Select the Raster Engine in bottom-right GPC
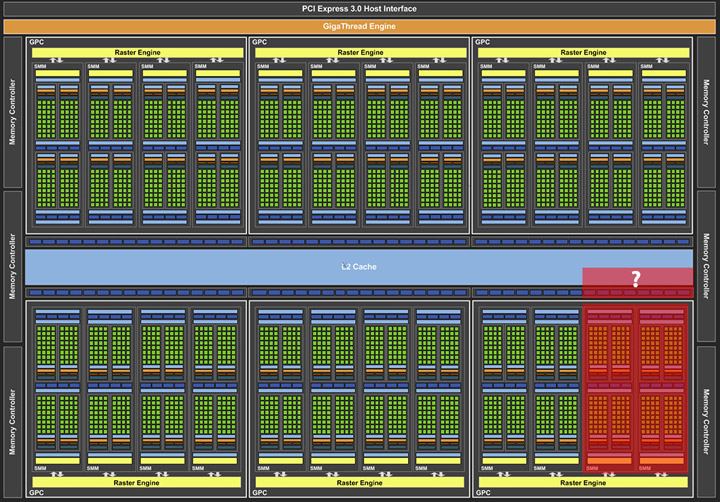 coord(581,482)
